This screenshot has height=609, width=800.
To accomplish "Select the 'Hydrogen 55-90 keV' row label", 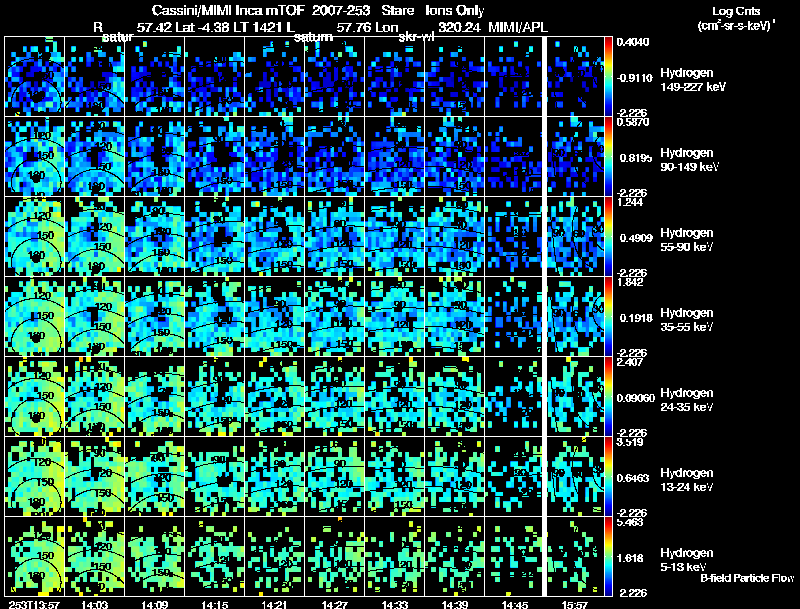I will tap(687, 240).
